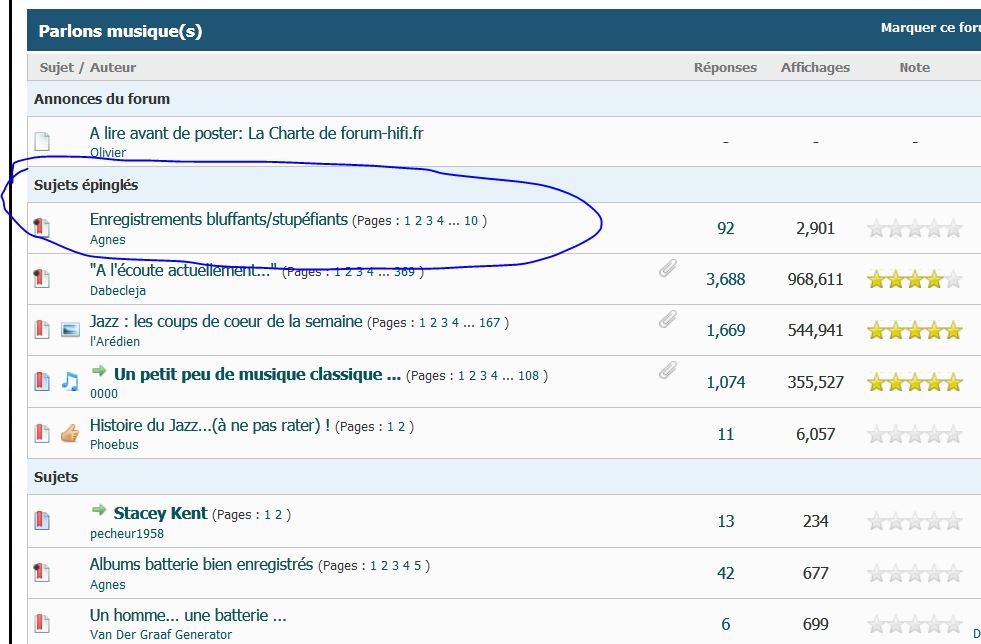This screenshot has height=644, width=981.
Task: Click the star rating for Stacey Kent thread
Action: tap(915, 521)
